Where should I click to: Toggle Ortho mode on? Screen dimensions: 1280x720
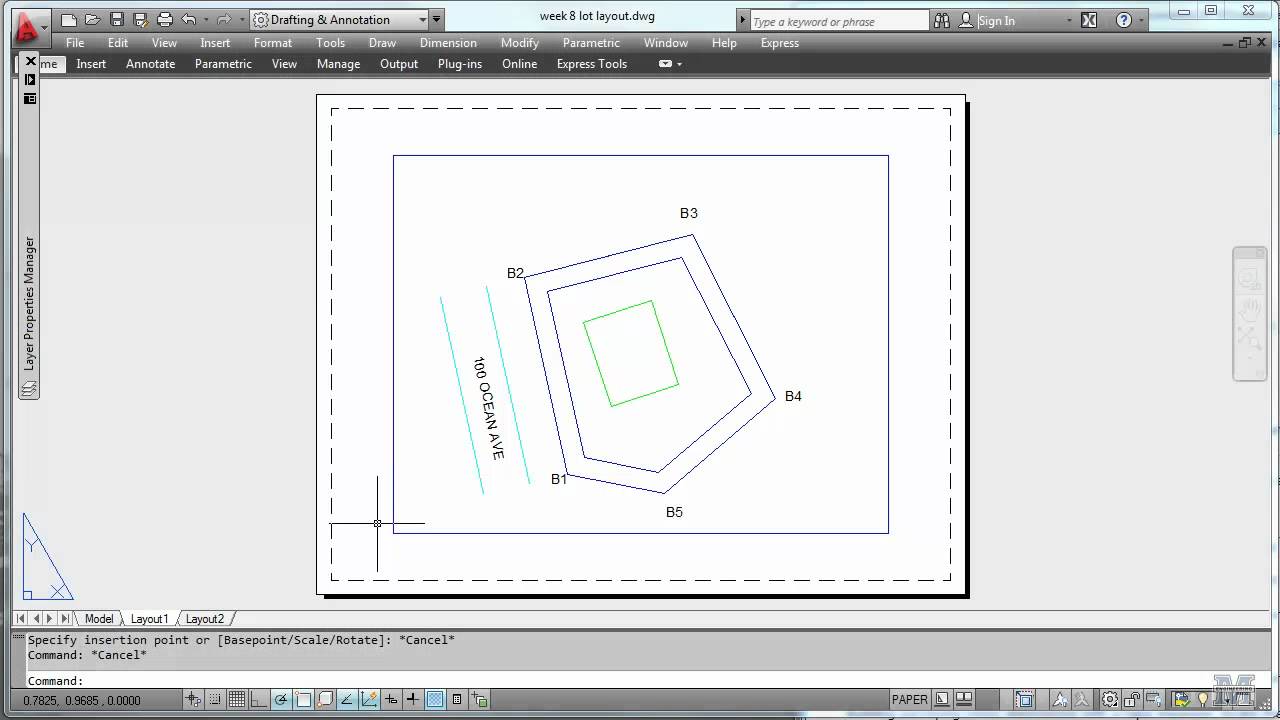point(259,699)
